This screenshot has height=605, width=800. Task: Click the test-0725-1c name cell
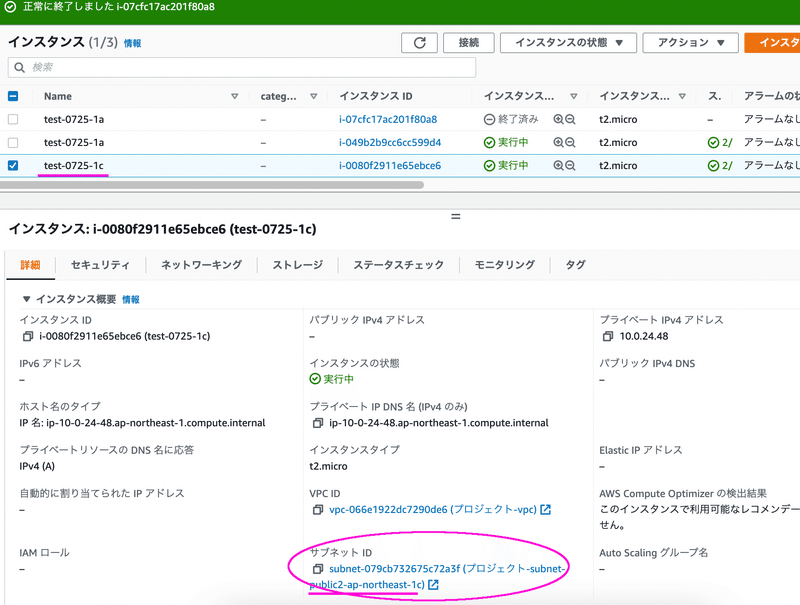(73, 165)
